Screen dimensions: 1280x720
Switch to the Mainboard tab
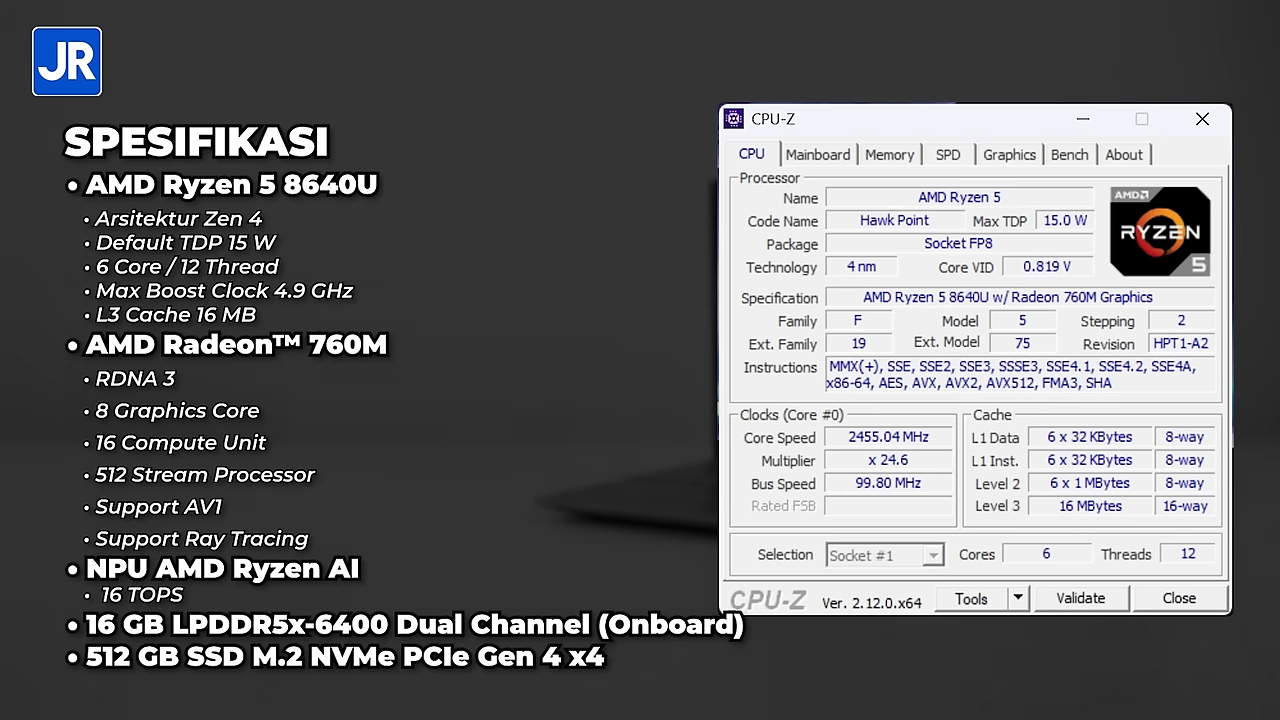pos(818,154)
